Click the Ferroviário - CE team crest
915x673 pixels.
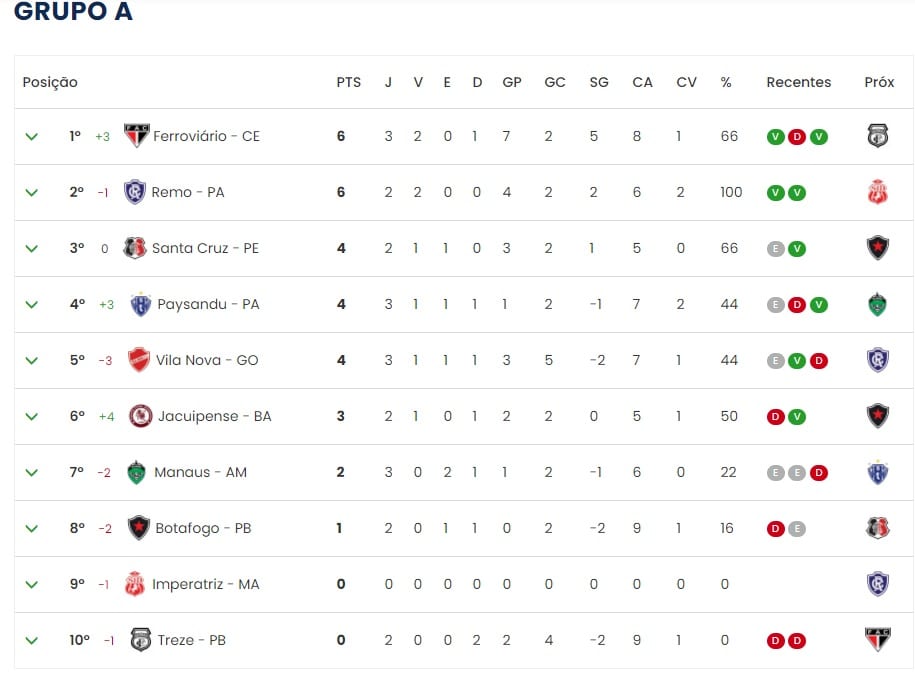[x=136, y=136]
